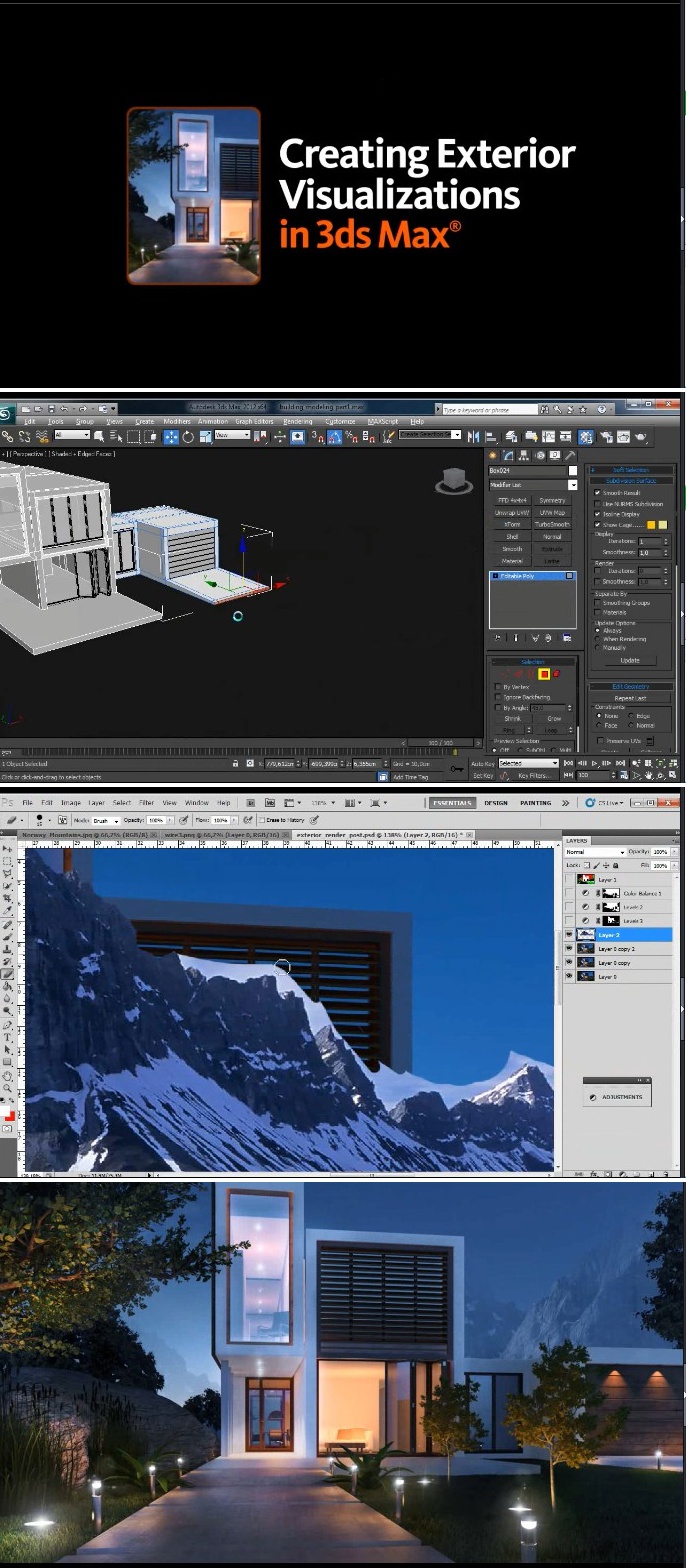Viewport: 689px width, 1568px height.
Task: Select Polygon sub-object level icon
Action: click(x=544, y=674)
